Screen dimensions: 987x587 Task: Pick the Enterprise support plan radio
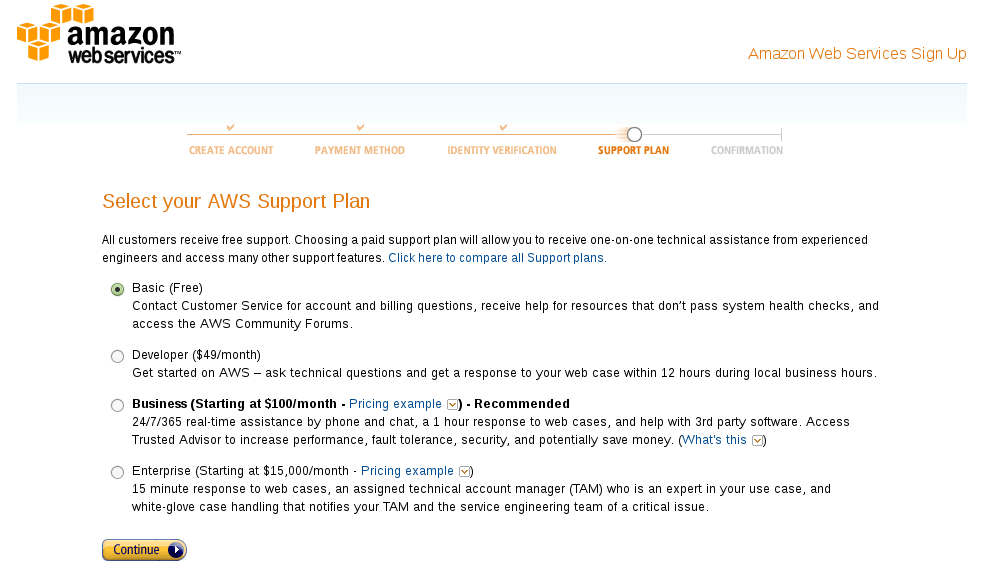point(118,472)
